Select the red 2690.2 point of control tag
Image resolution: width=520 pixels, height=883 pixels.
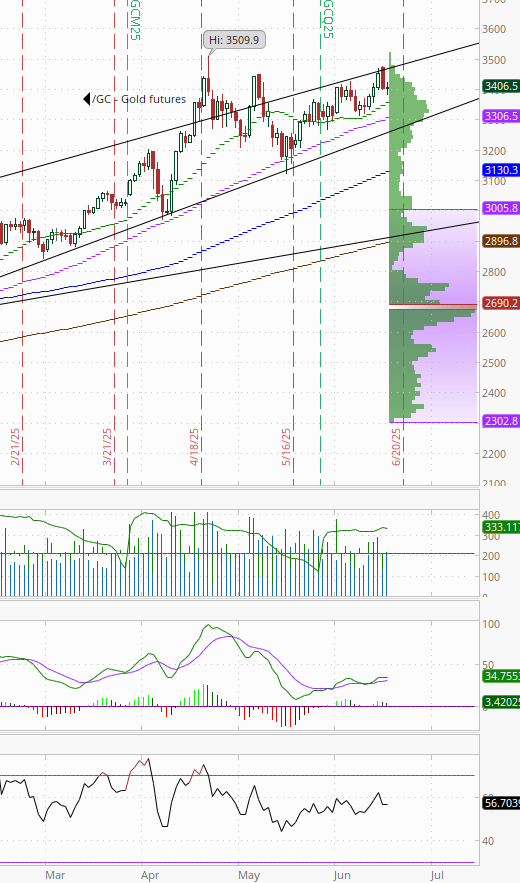coord(500,303)
